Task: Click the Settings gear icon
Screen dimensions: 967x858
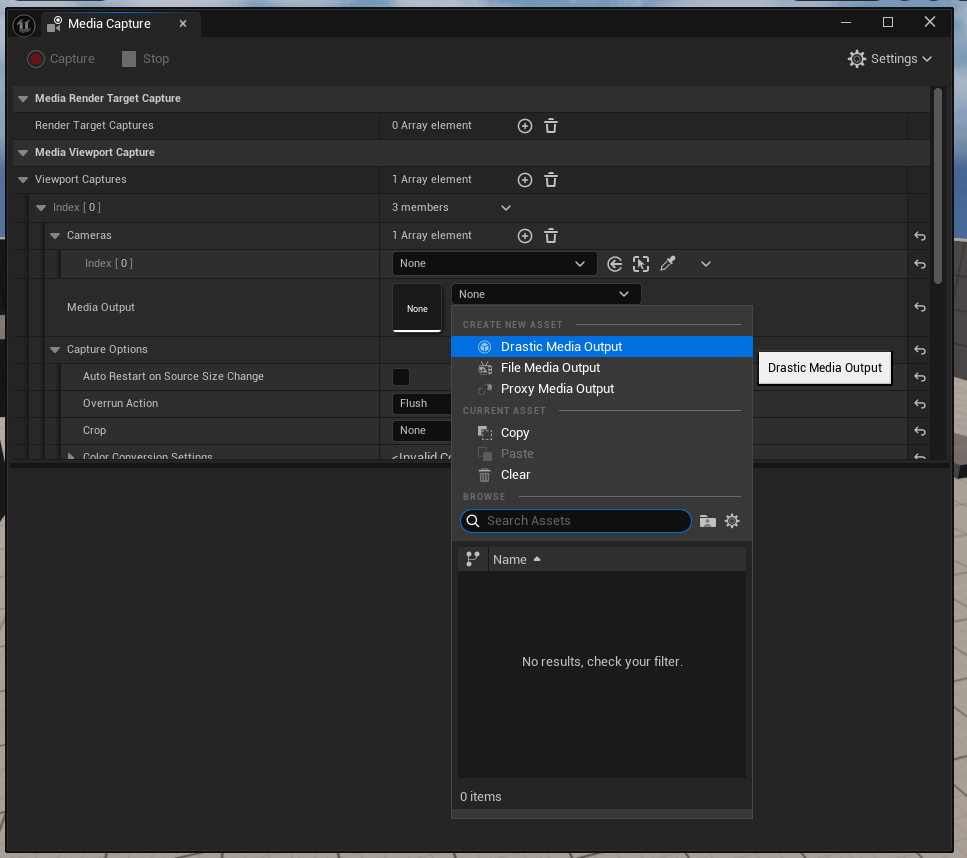Action: pyautogui.click(x=857, y=59)
